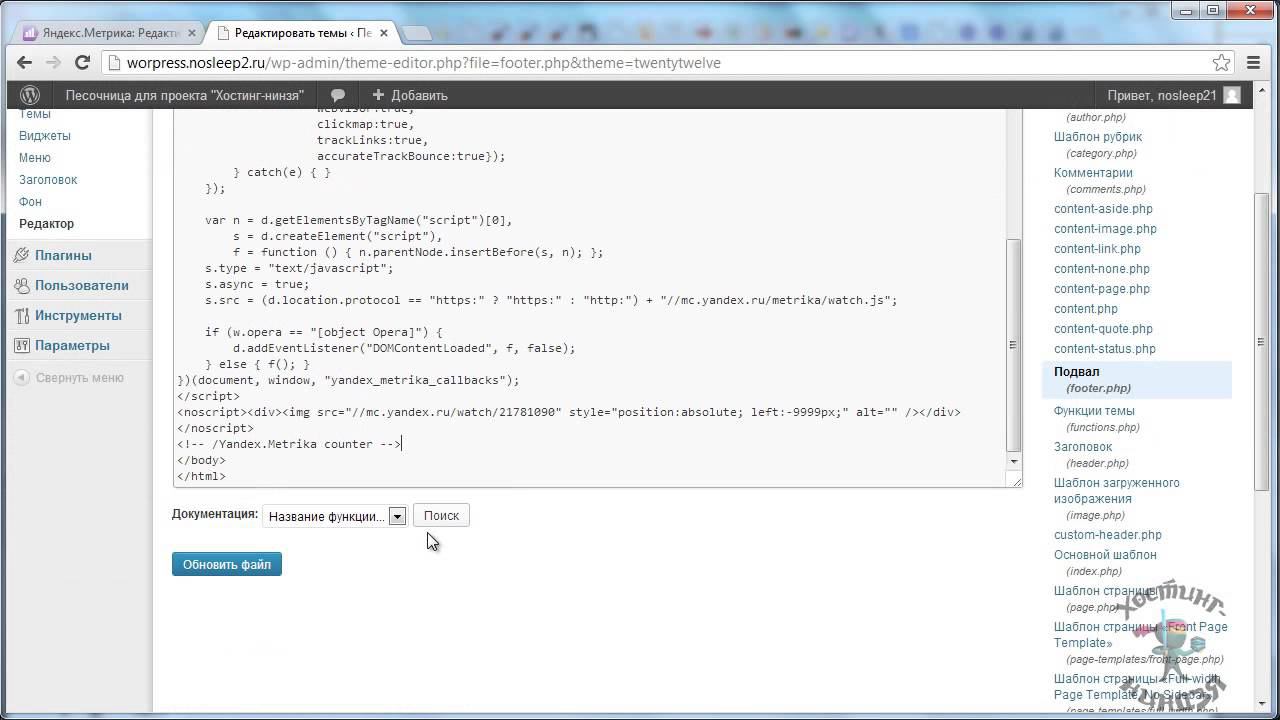1280x720 pixels.
Task: Open Заголовок header.php in the file list
Action: tap(1083, 447)
